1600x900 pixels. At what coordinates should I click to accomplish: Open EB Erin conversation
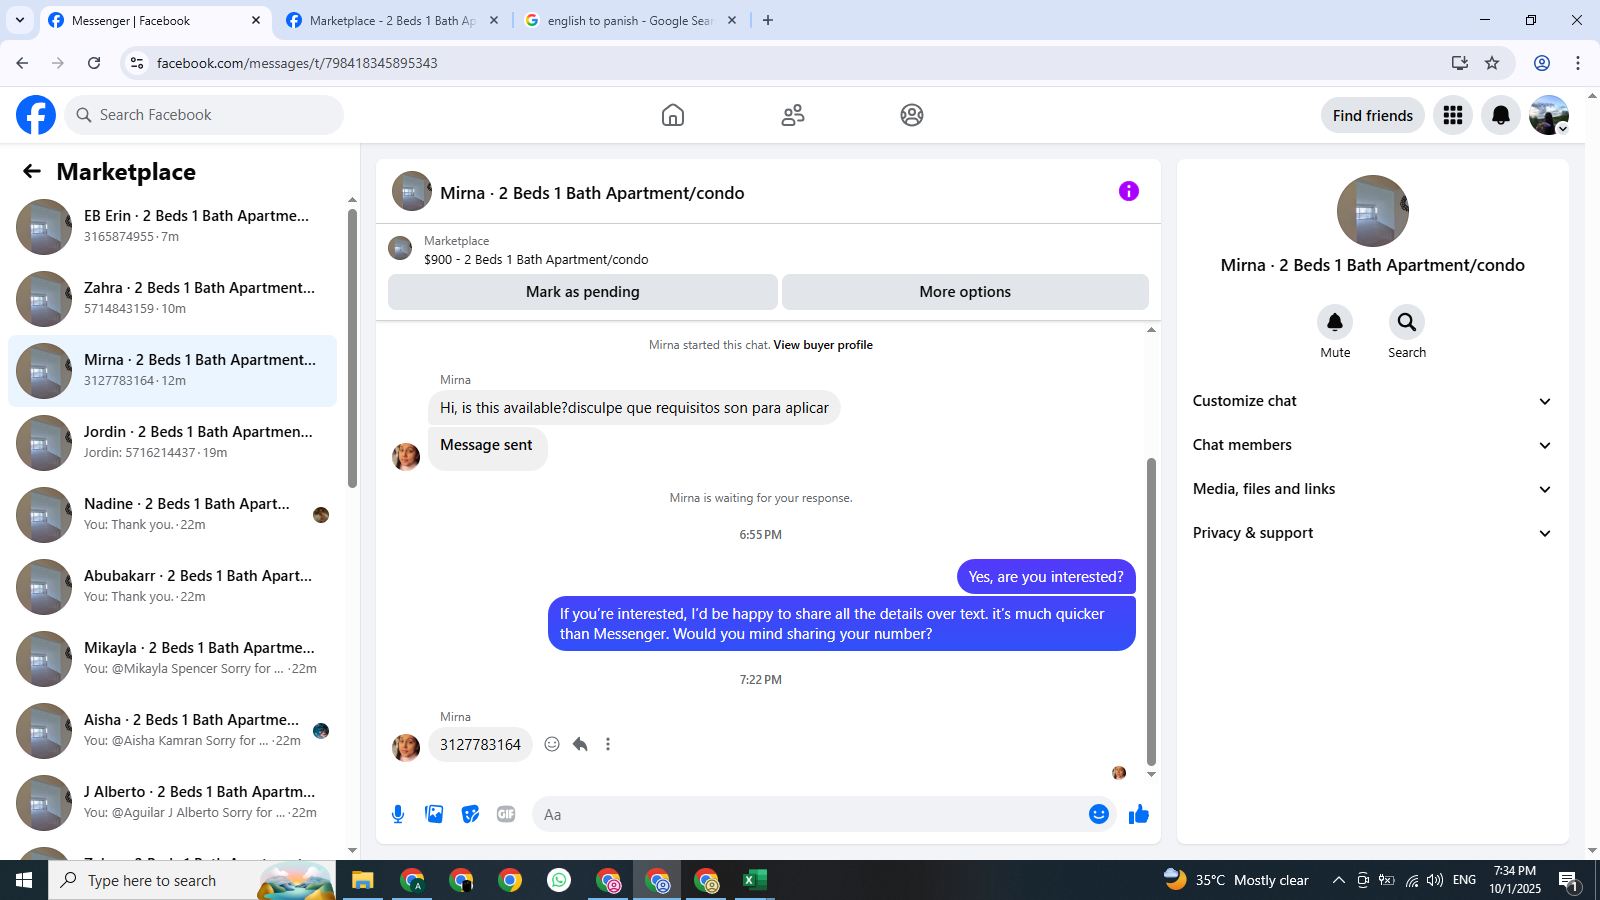(x=172, y=227)
